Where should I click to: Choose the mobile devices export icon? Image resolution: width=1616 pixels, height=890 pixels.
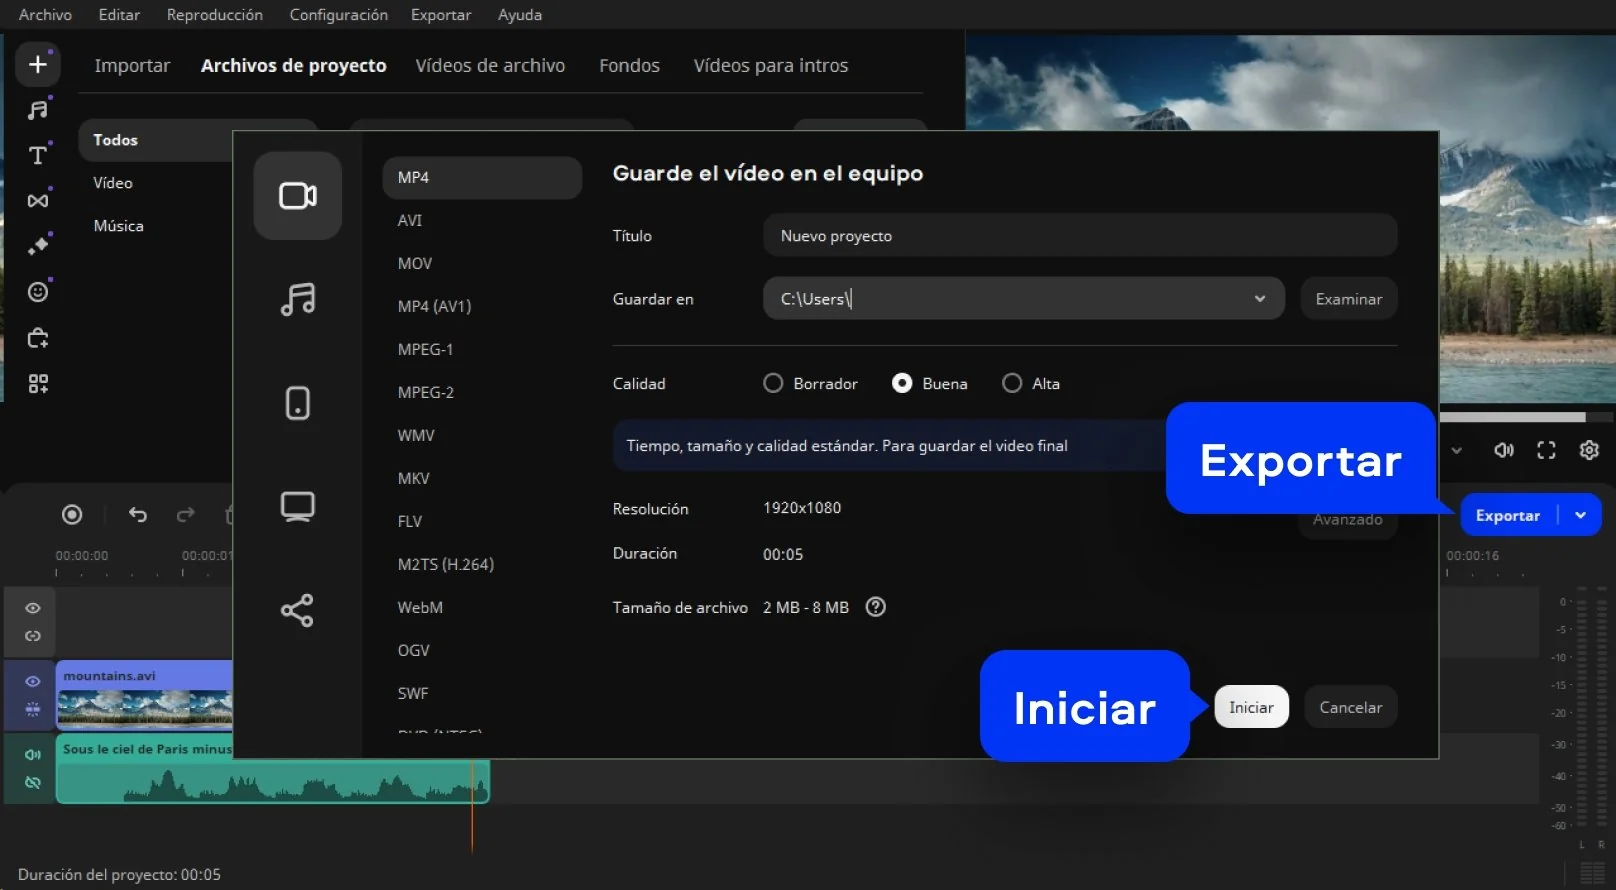297,403
